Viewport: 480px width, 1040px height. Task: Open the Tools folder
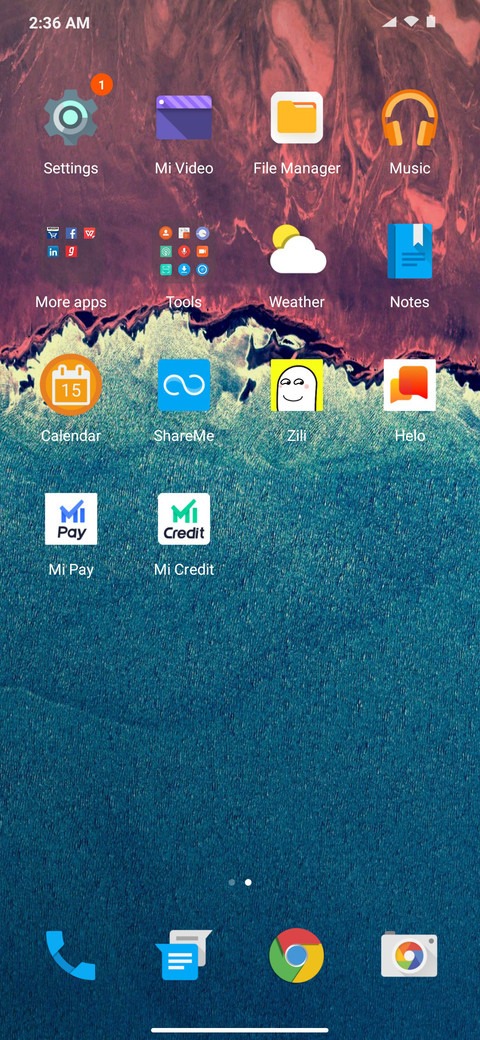pos(184,251)
